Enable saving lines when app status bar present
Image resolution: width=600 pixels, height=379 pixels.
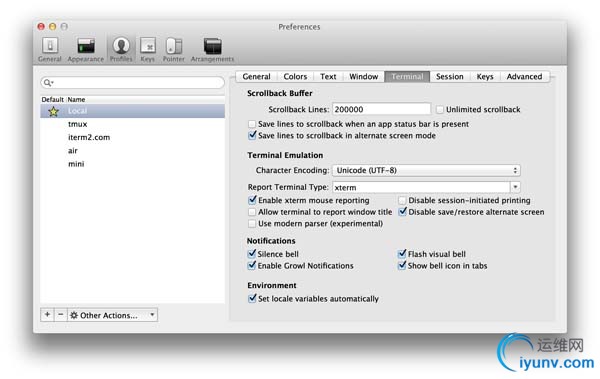point(252,124)
